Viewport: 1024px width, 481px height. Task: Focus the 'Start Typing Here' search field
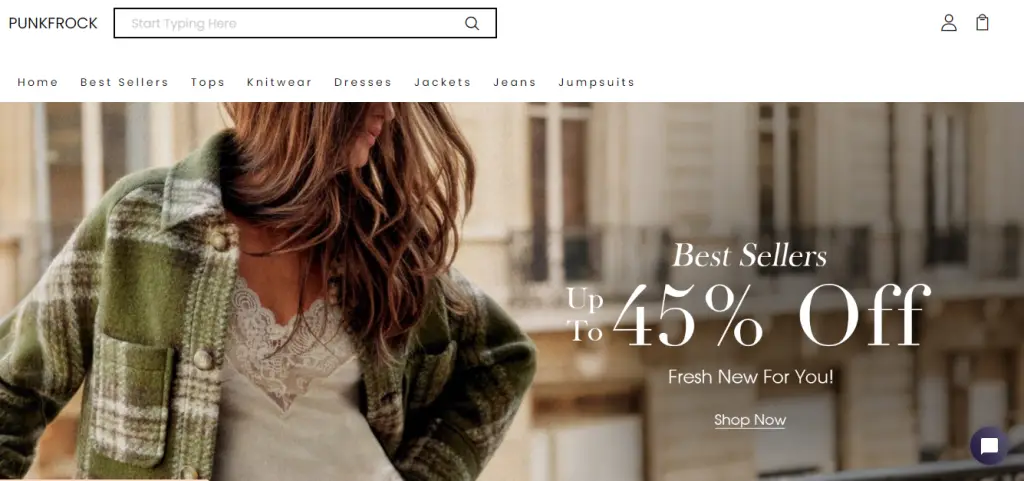[x=305, y=23]
